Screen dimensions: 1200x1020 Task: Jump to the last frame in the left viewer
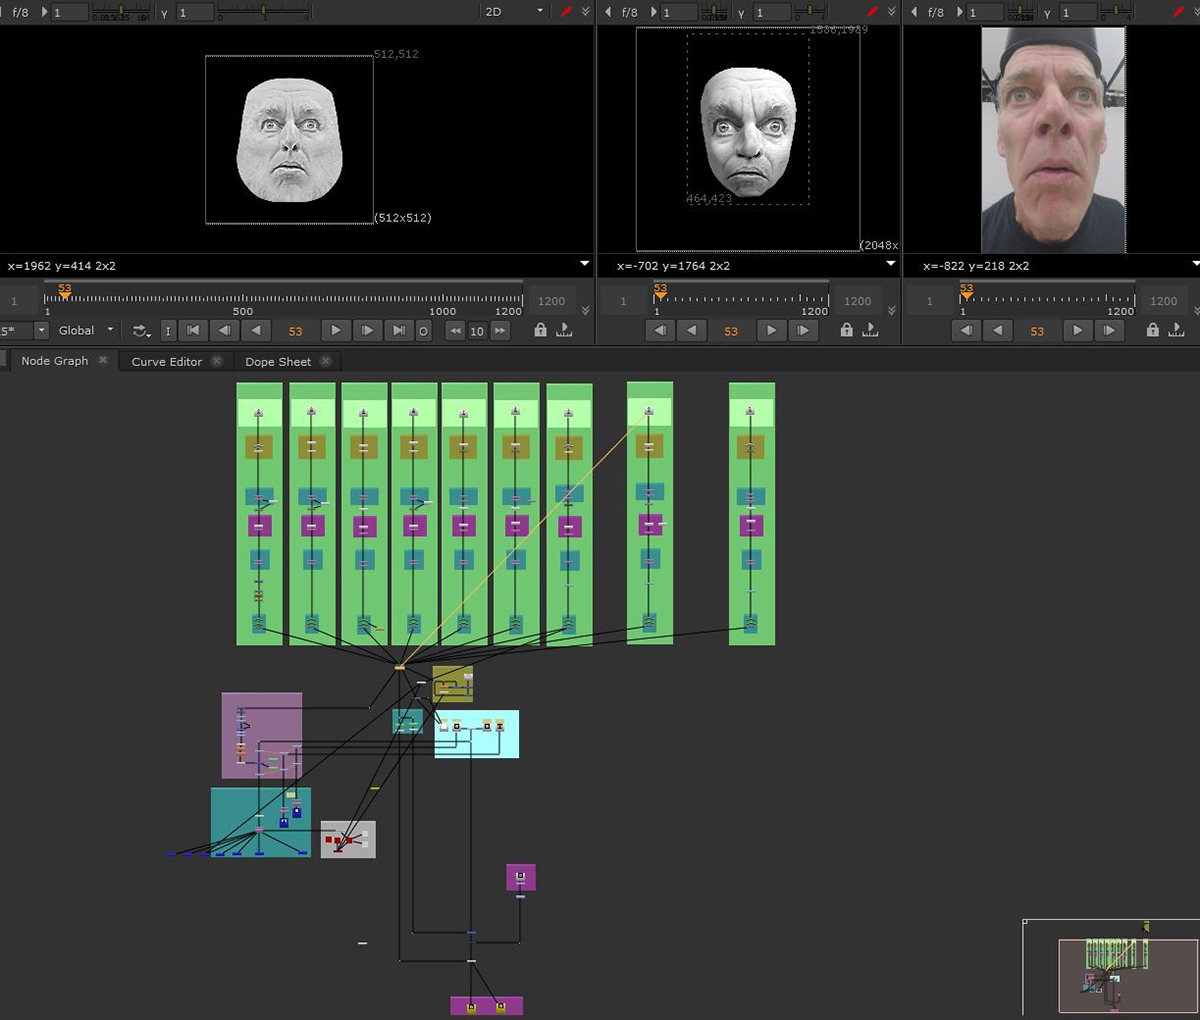pyautogui.click(x=398, y=330)
